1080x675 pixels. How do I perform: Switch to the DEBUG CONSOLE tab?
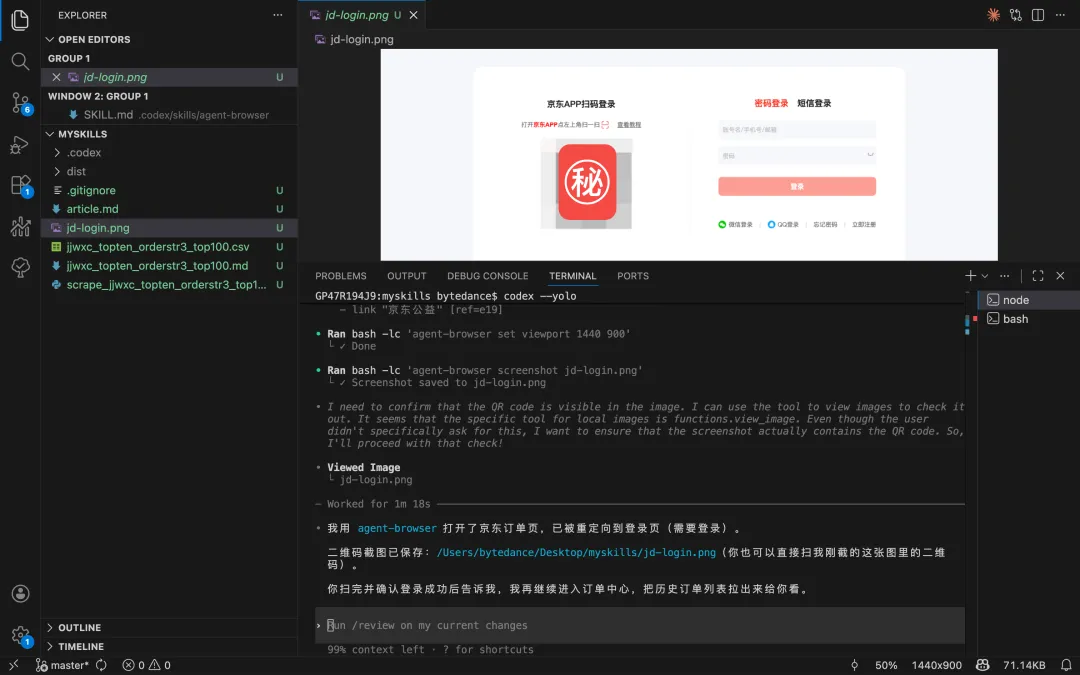487,276
